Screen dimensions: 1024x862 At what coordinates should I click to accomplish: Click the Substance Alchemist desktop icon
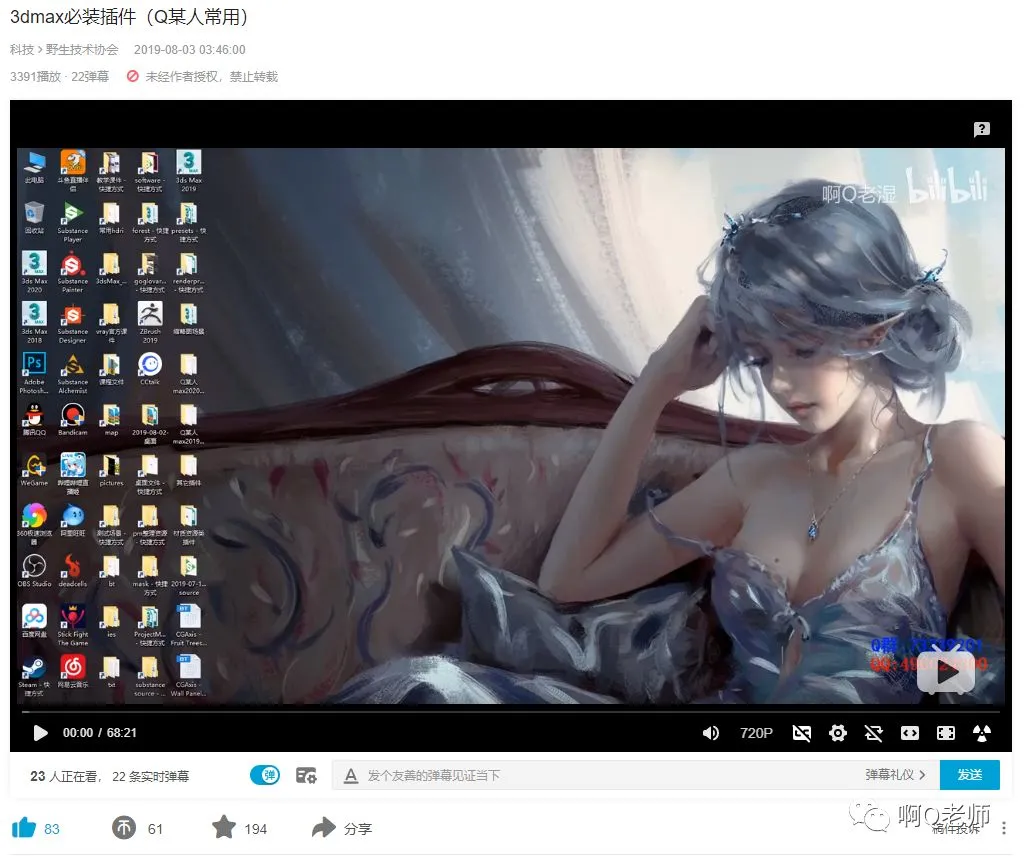pos(72,372)
